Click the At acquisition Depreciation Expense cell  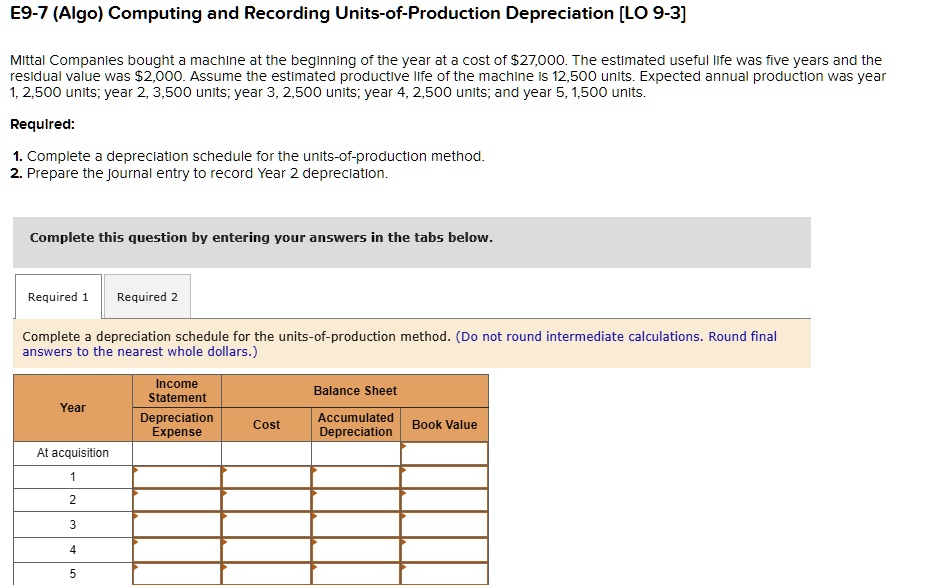[x=176, y=452]
